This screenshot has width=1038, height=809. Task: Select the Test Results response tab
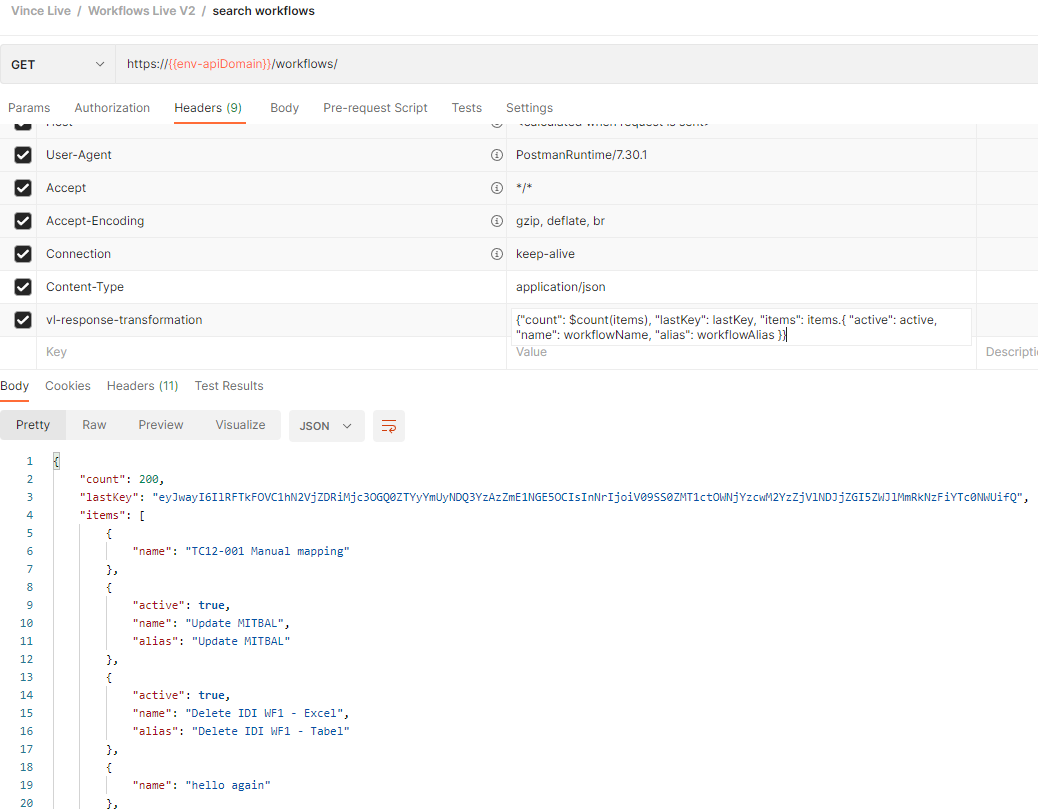point(229,386)
